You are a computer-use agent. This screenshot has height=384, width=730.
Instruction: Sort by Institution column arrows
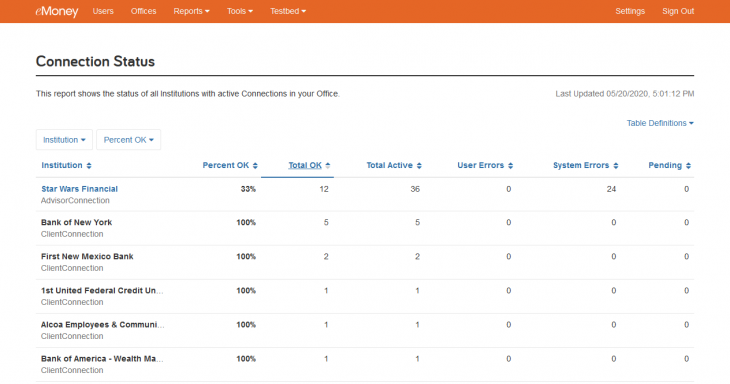tap(89, 166)
